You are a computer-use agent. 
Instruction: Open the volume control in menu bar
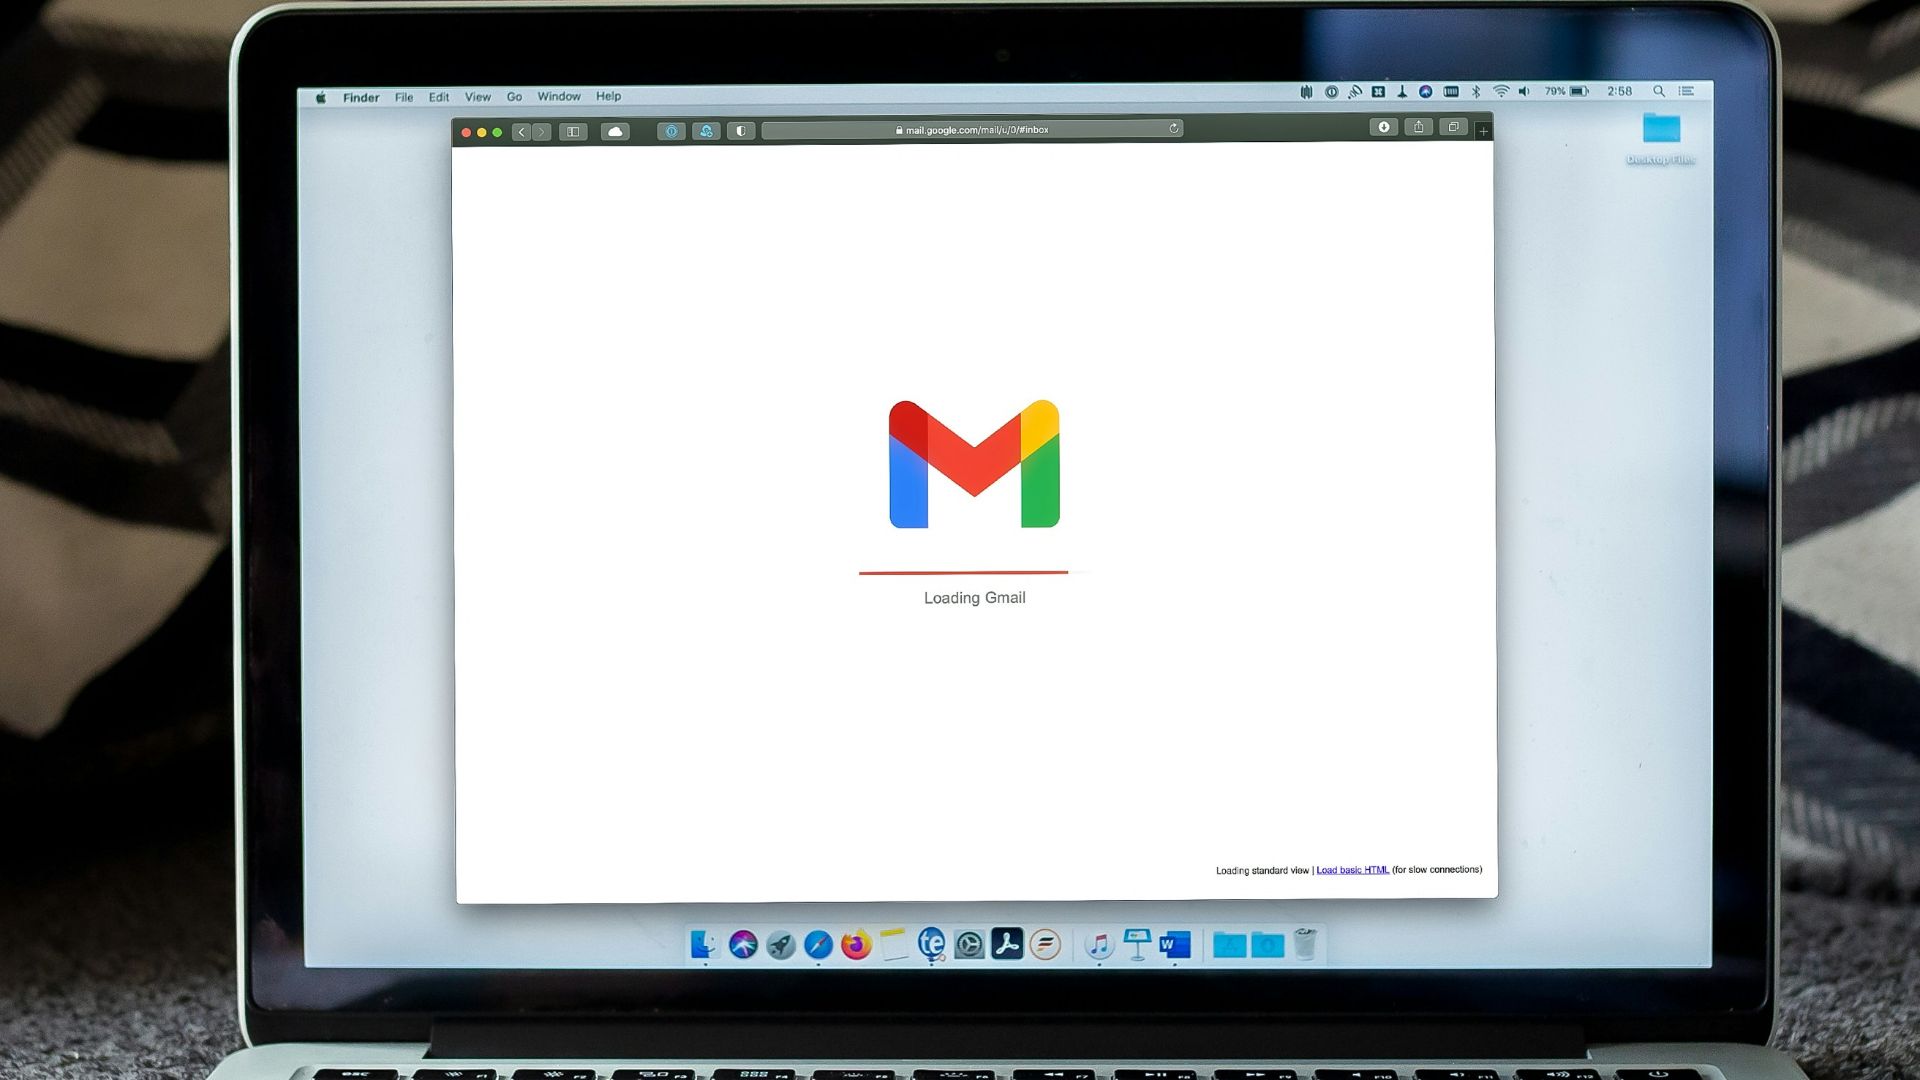click(x=1524, y=91)
